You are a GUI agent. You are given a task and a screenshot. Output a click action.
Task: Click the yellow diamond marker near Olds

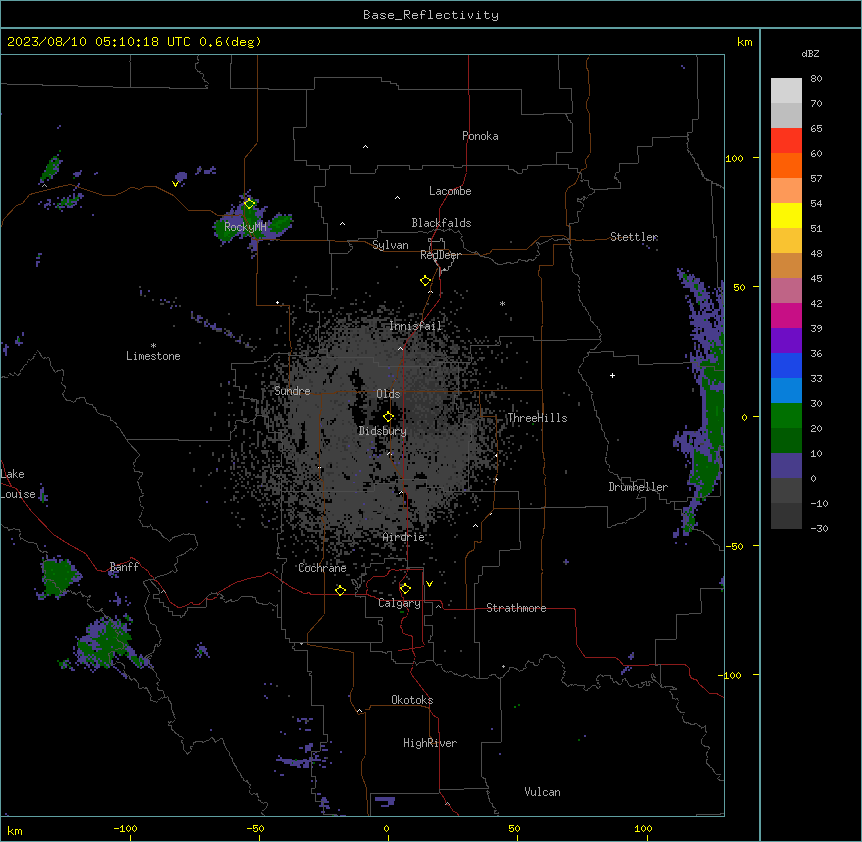(x=389, y=417)
